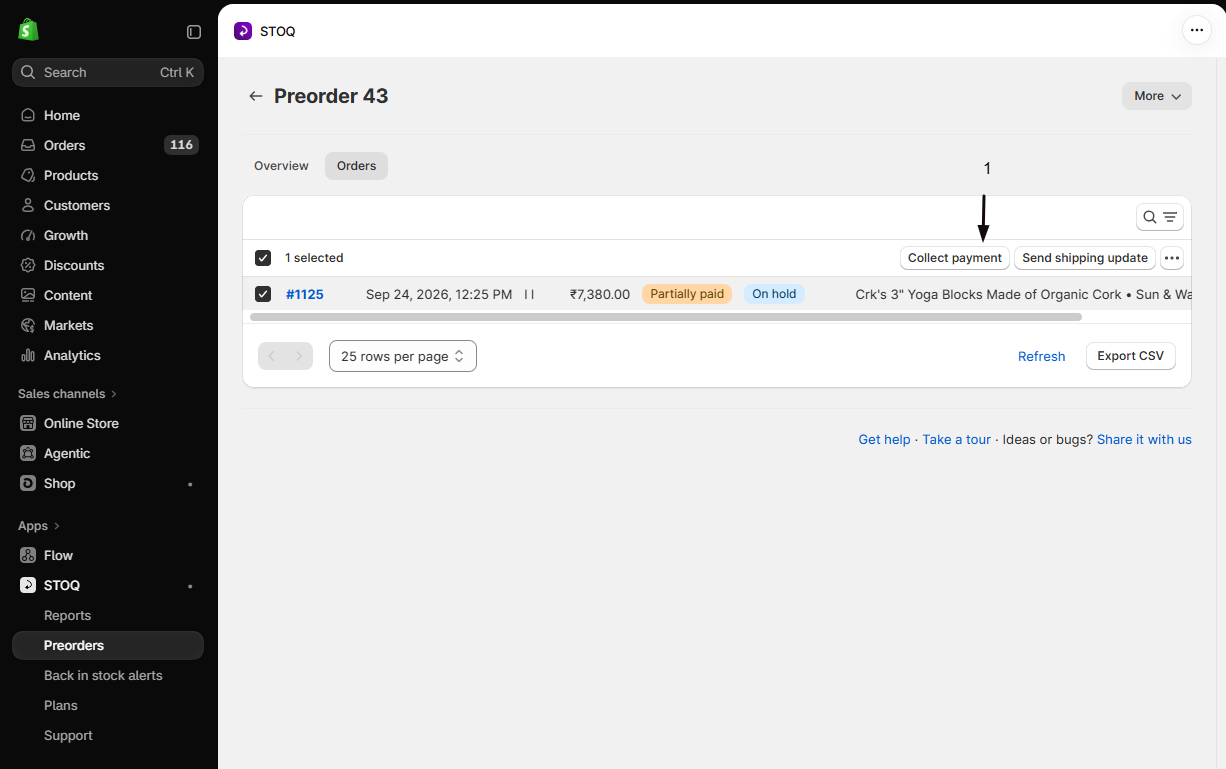
Task: Click the Analytics bar chart icon
Action: [x=28, y=355]
